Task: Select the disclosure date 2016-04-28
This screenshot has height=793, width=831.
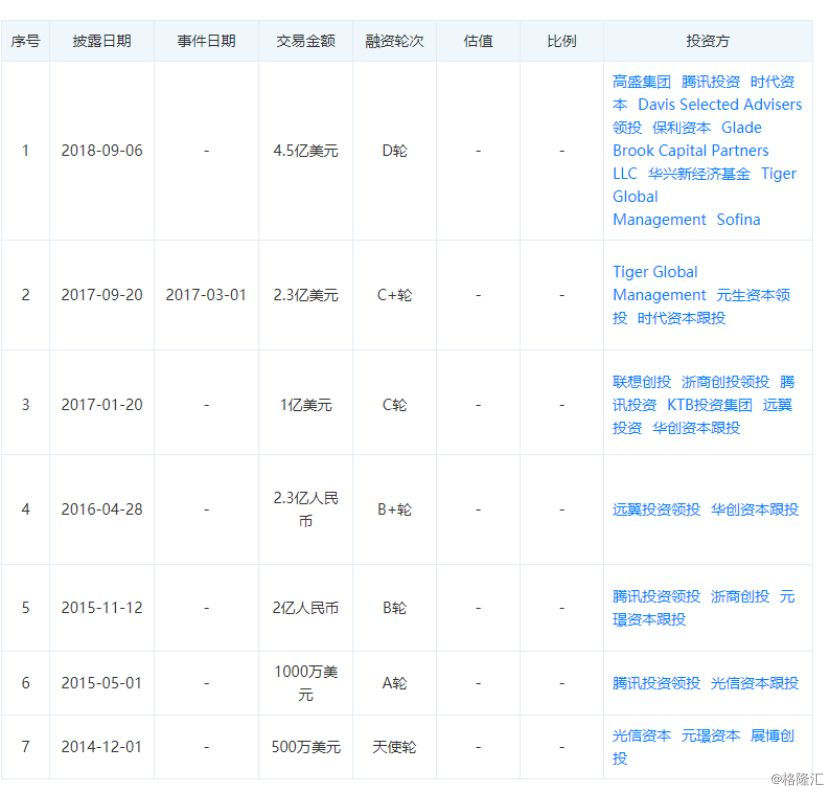Action: pos(102,509)
